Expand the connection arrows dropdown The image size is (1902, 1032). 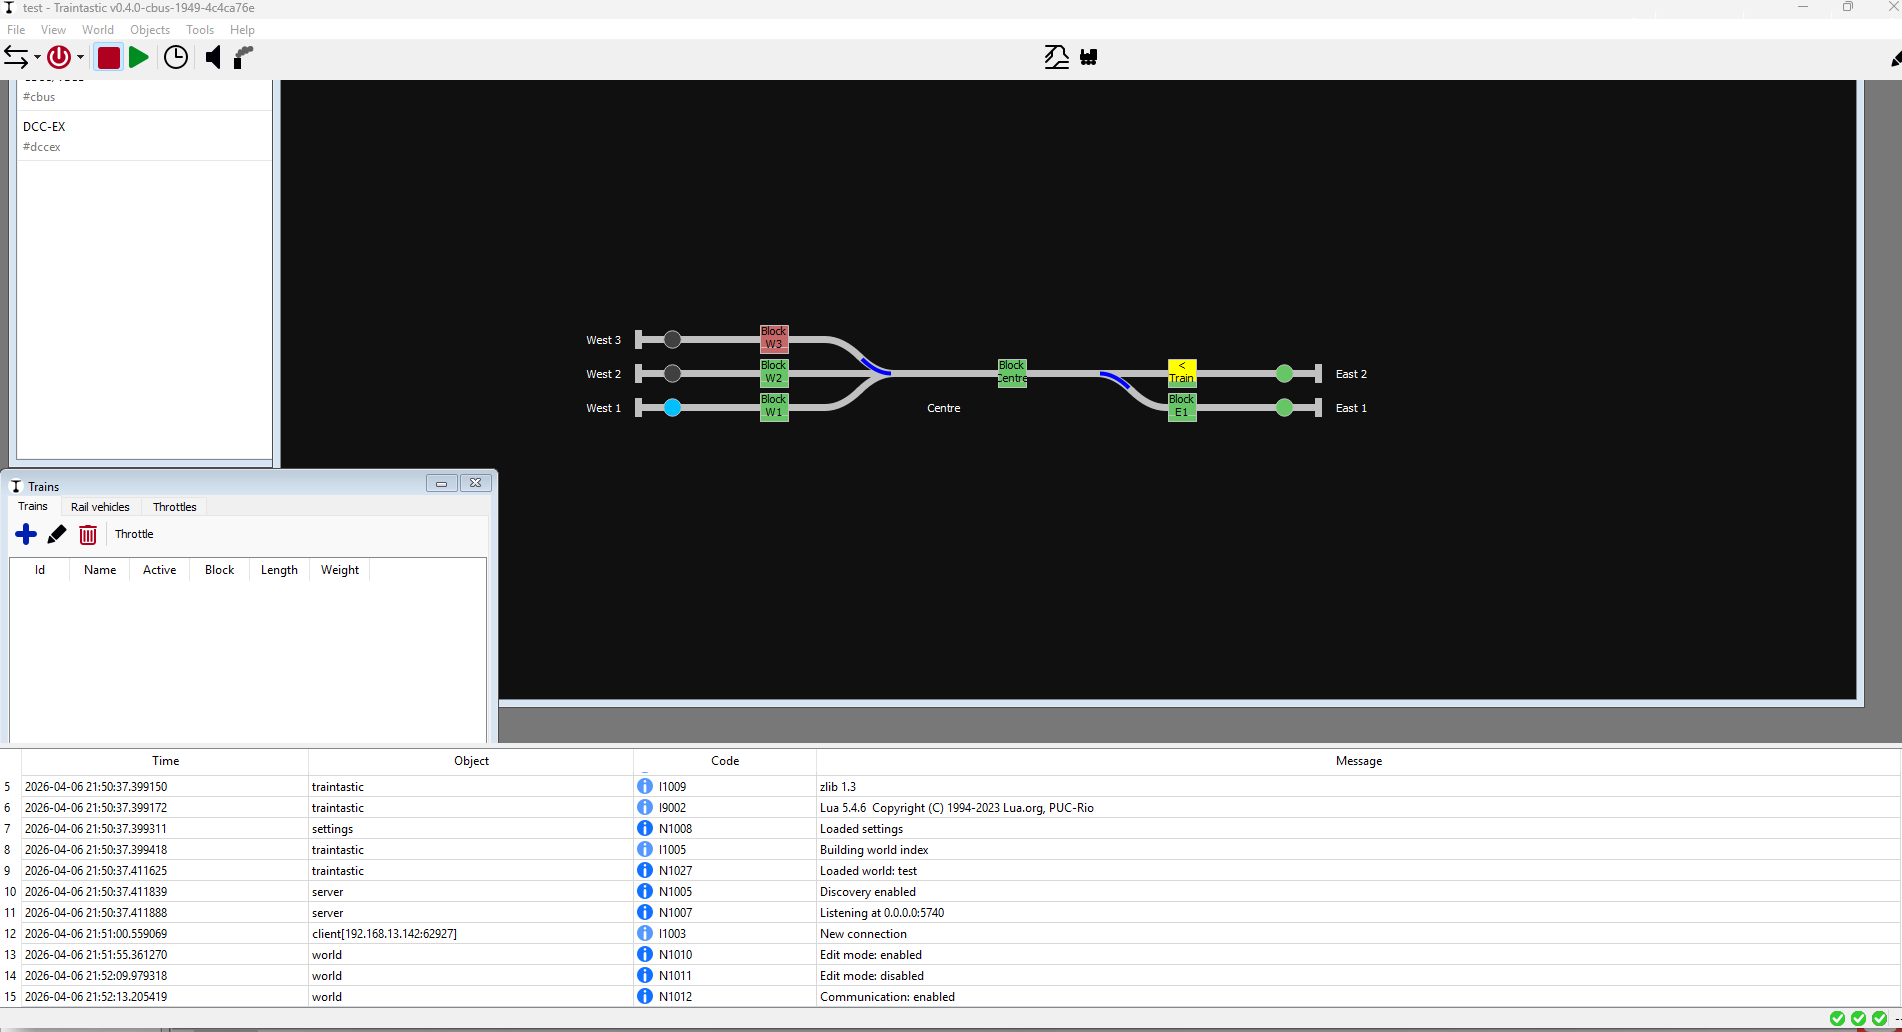37,58
